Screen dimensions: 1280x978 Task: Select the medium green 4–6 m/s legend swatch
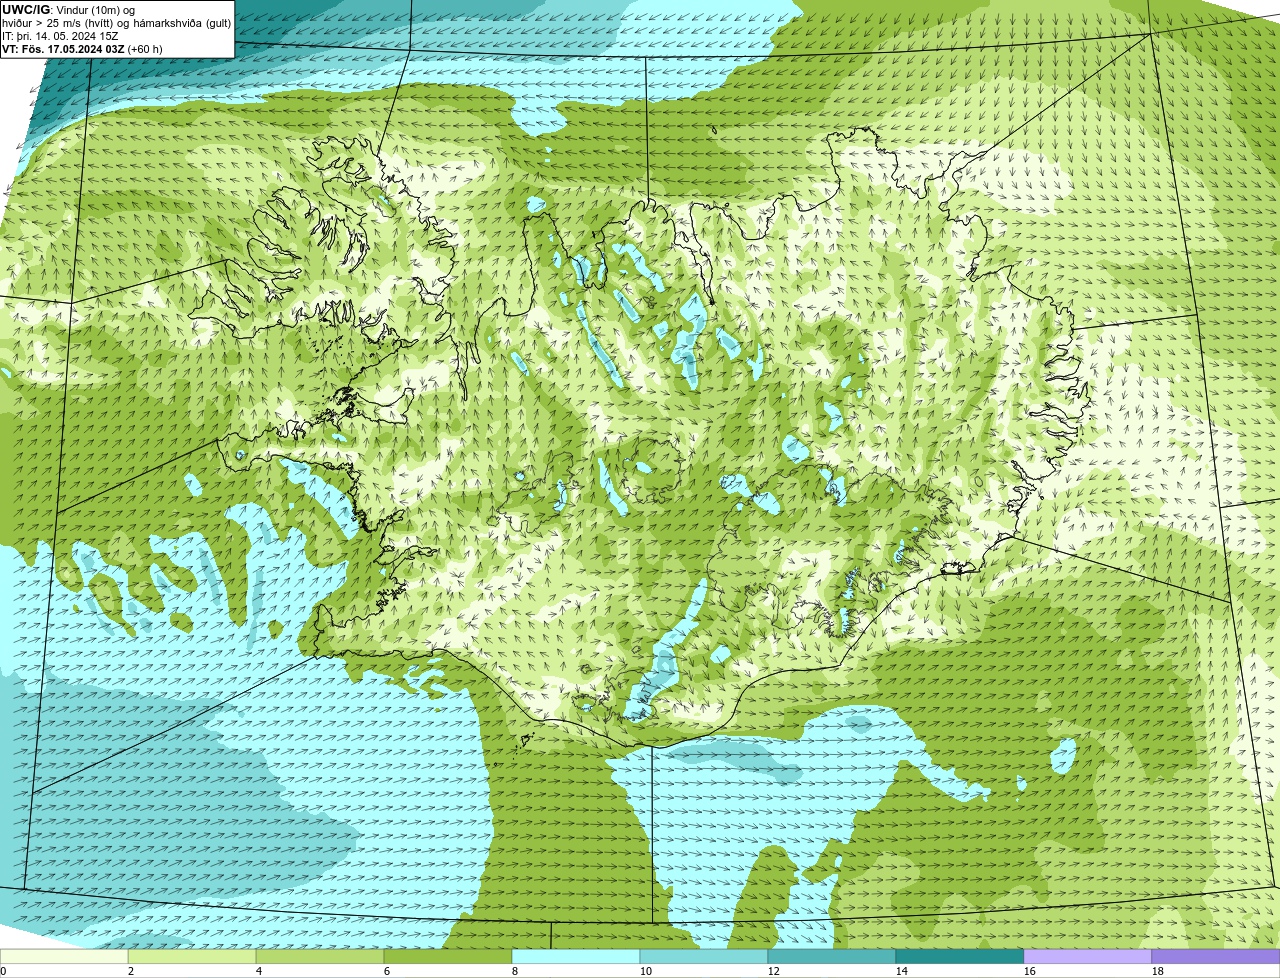tap(320, 956)
